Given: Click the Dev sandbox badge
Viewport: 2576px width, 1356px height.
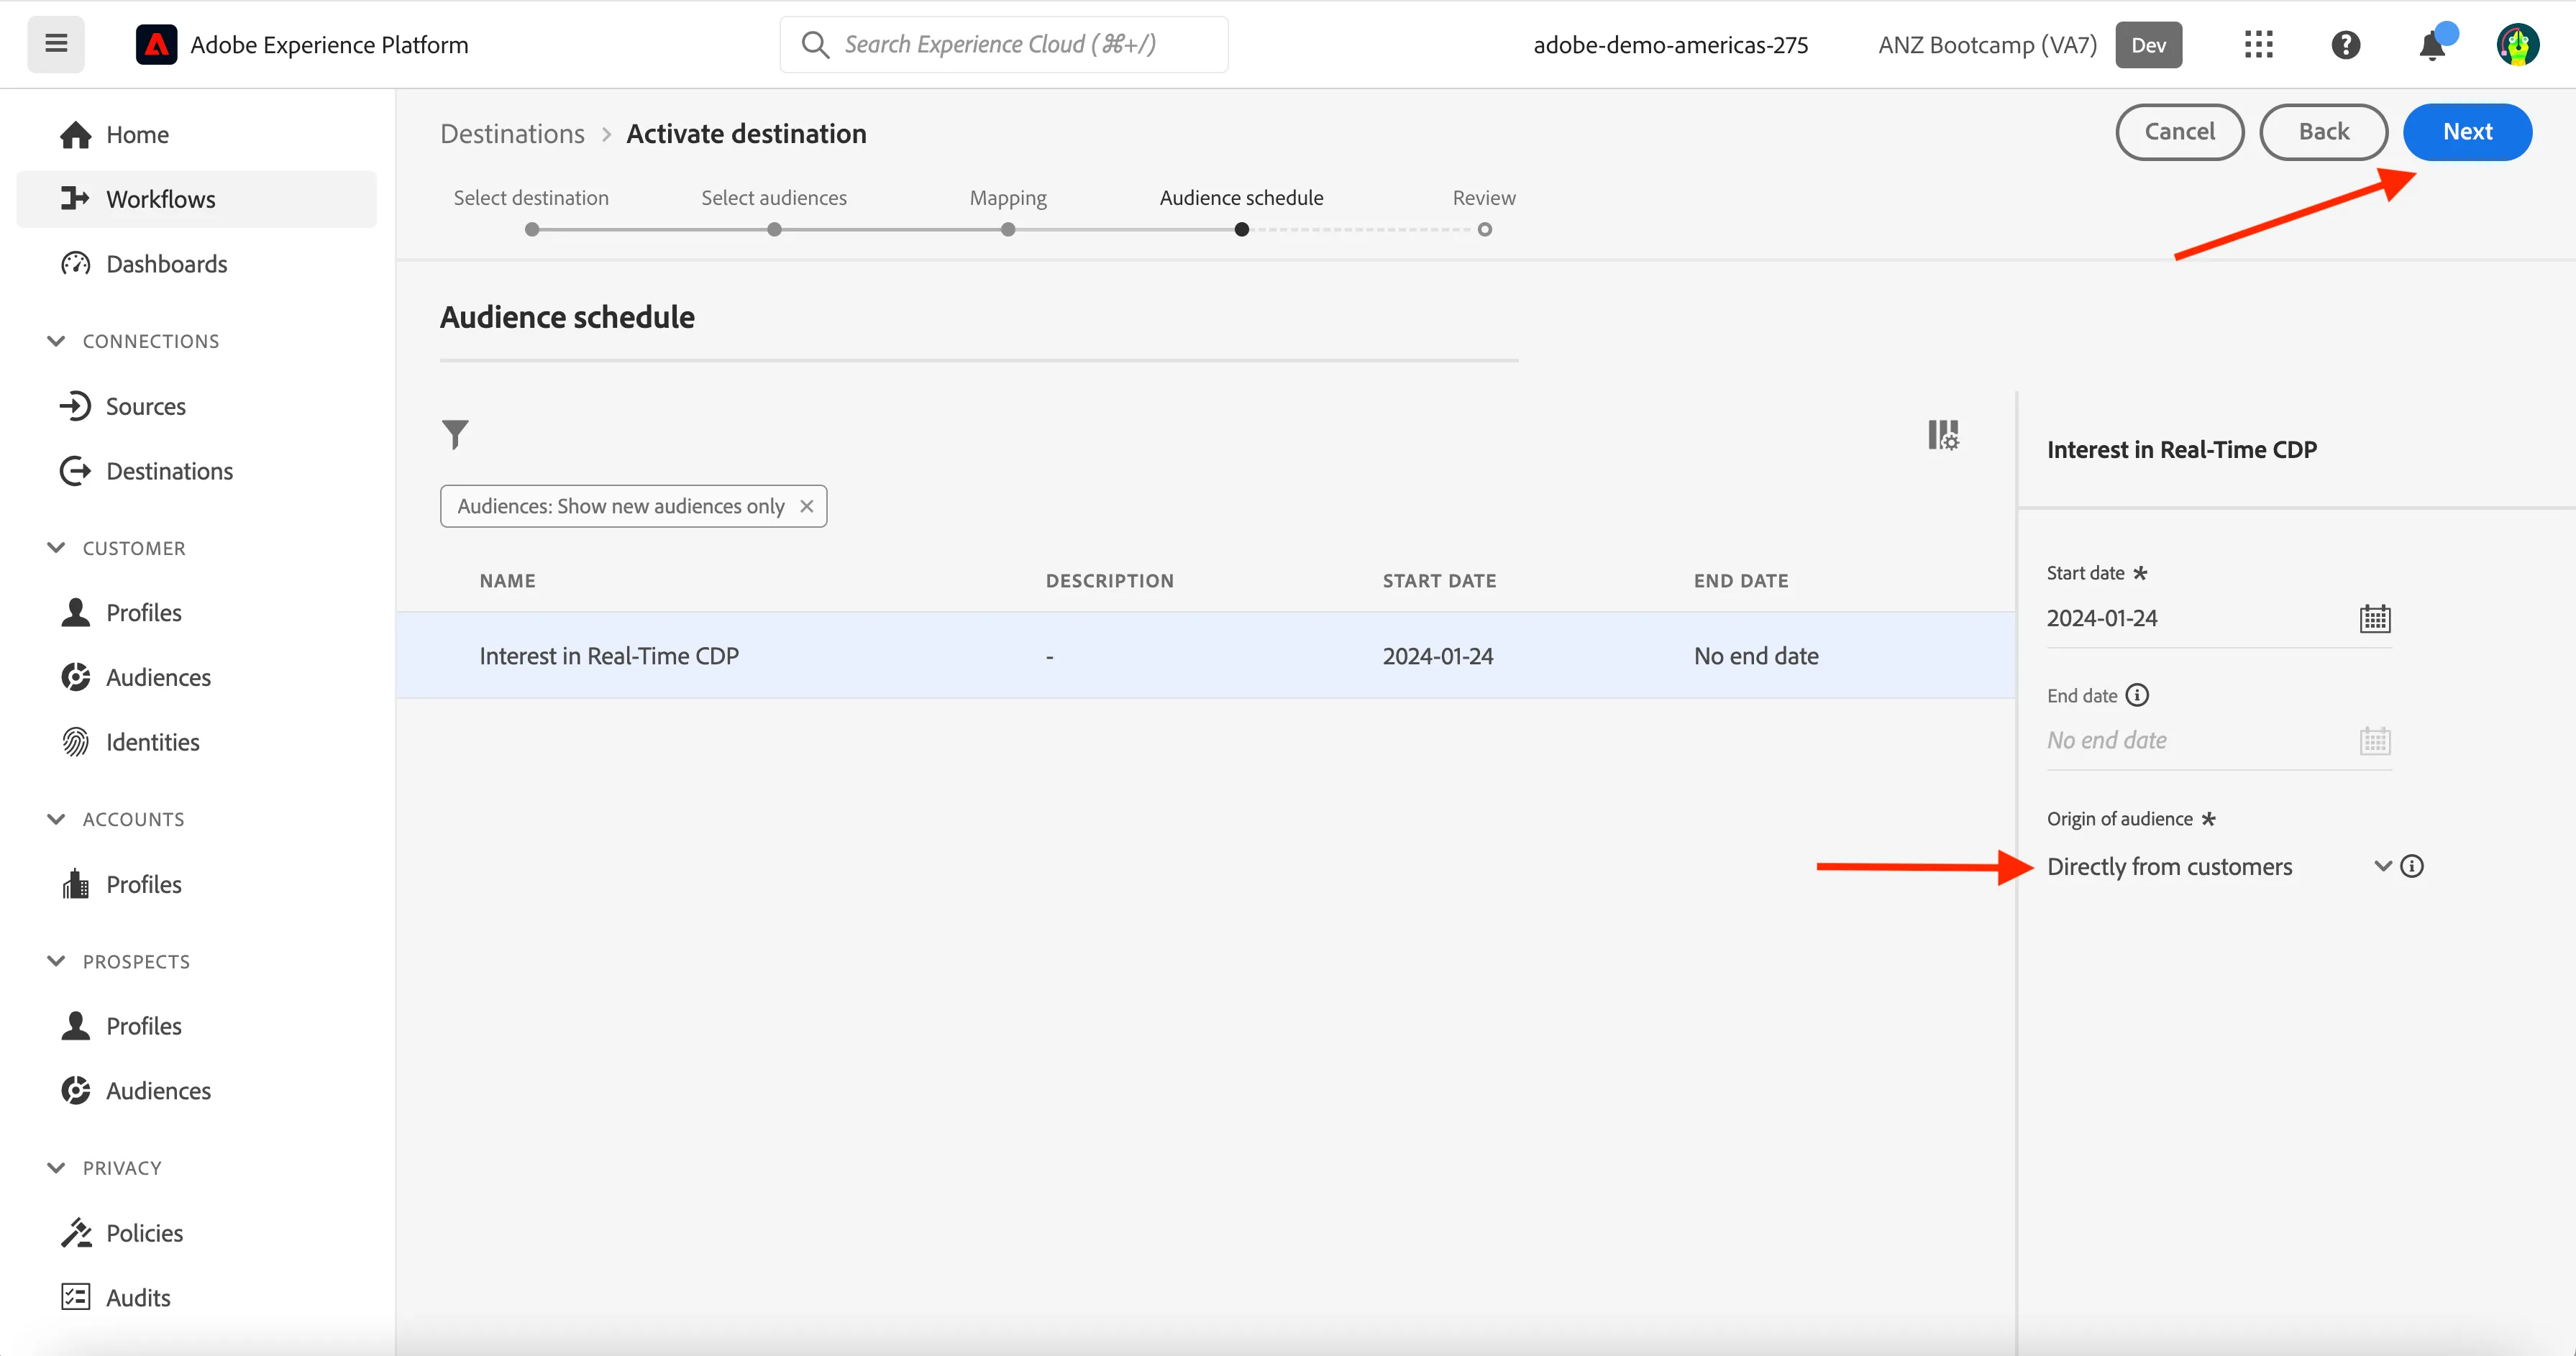Looking at the screenshot, I should click(2148, 45).
